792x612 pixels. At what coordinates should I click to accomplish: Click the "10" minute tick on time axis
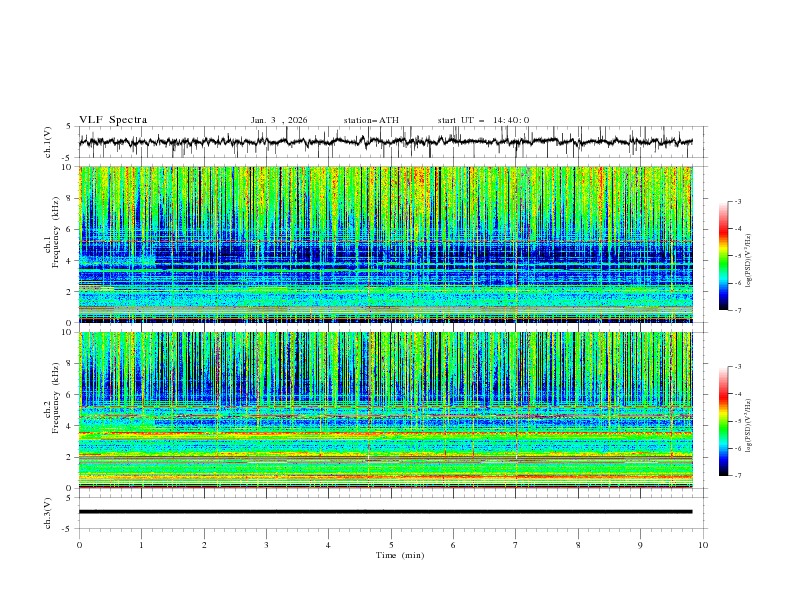(x=703, y=545)
